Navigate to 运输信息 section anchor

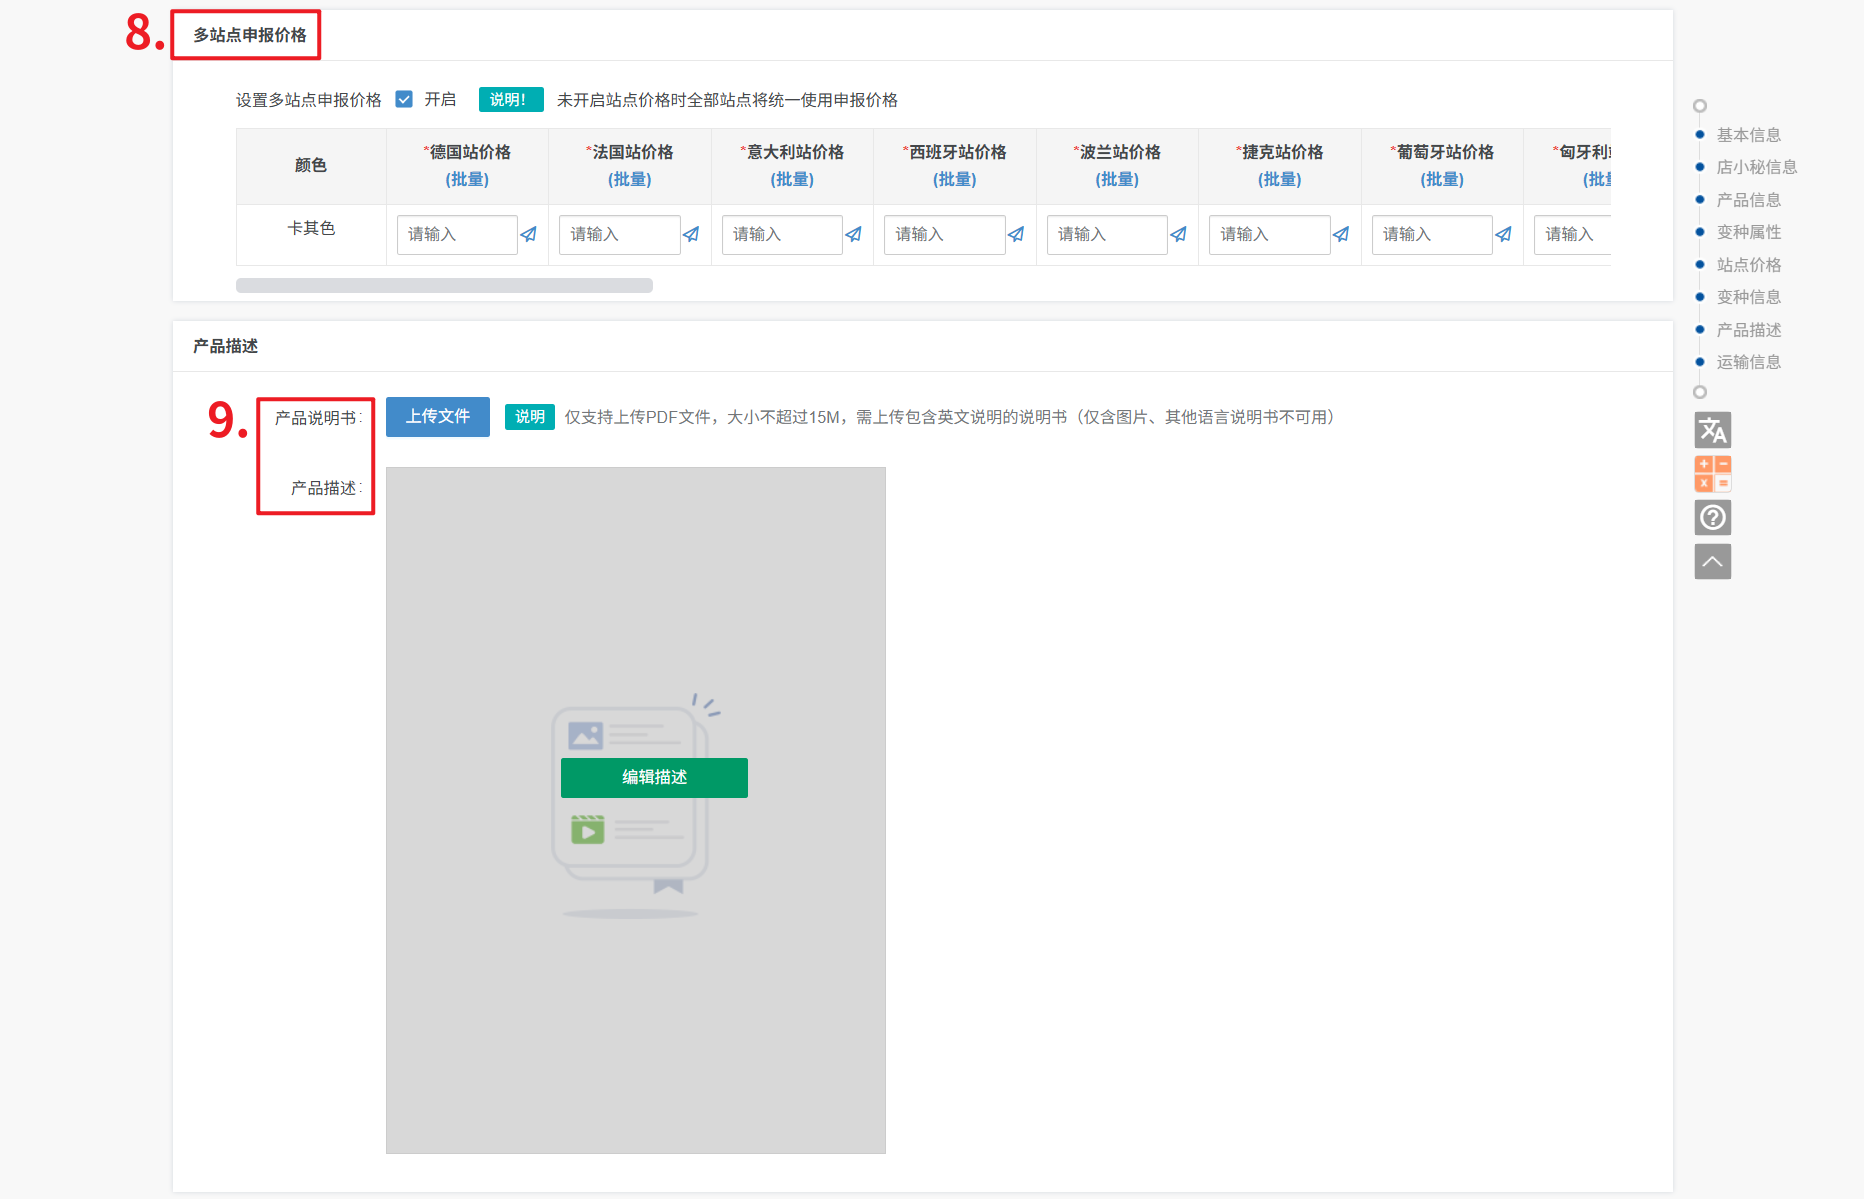pyautogui.click(x=1748, y=362)
